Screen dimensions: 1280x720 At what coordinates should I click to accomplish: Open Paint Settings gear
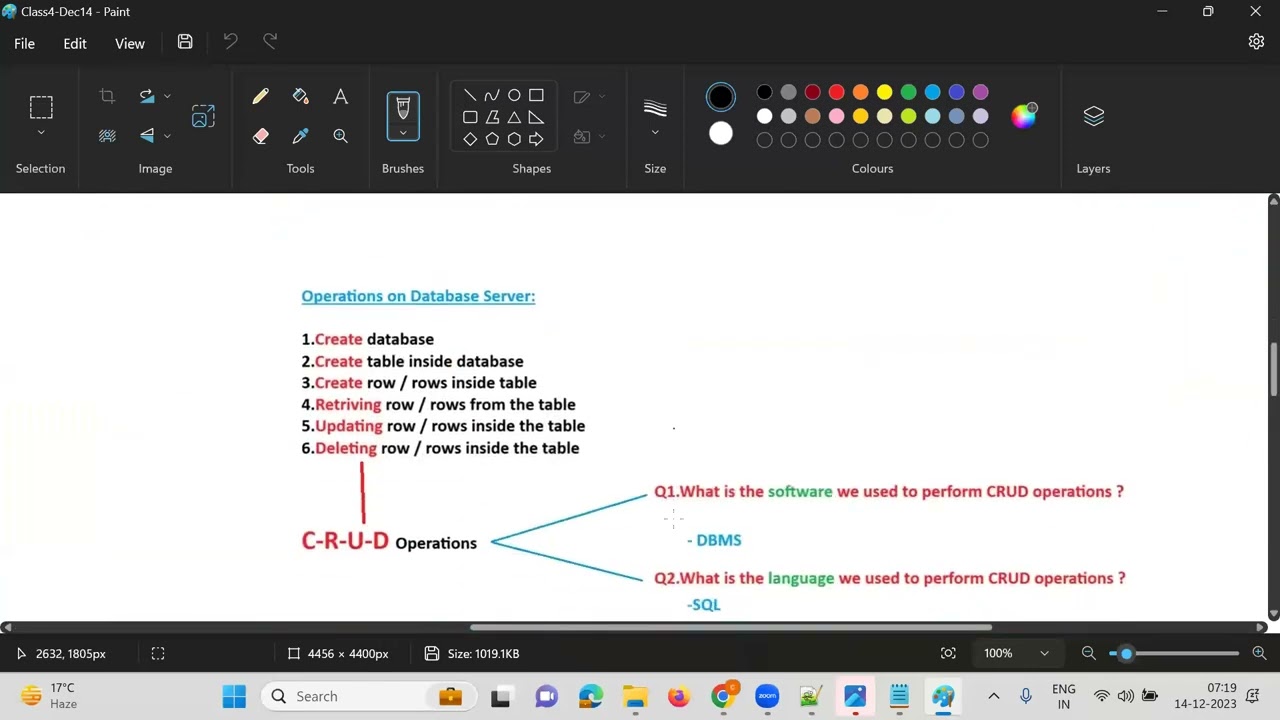click(1256, 42)
